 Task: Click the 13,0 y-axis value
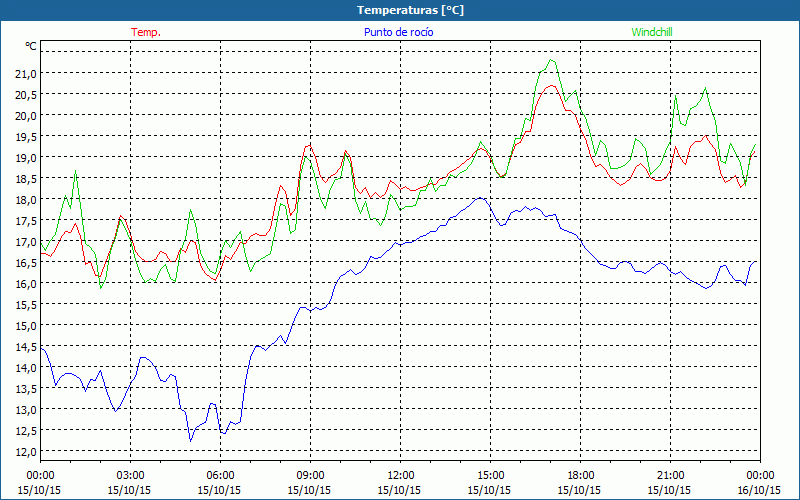(26, 409)
